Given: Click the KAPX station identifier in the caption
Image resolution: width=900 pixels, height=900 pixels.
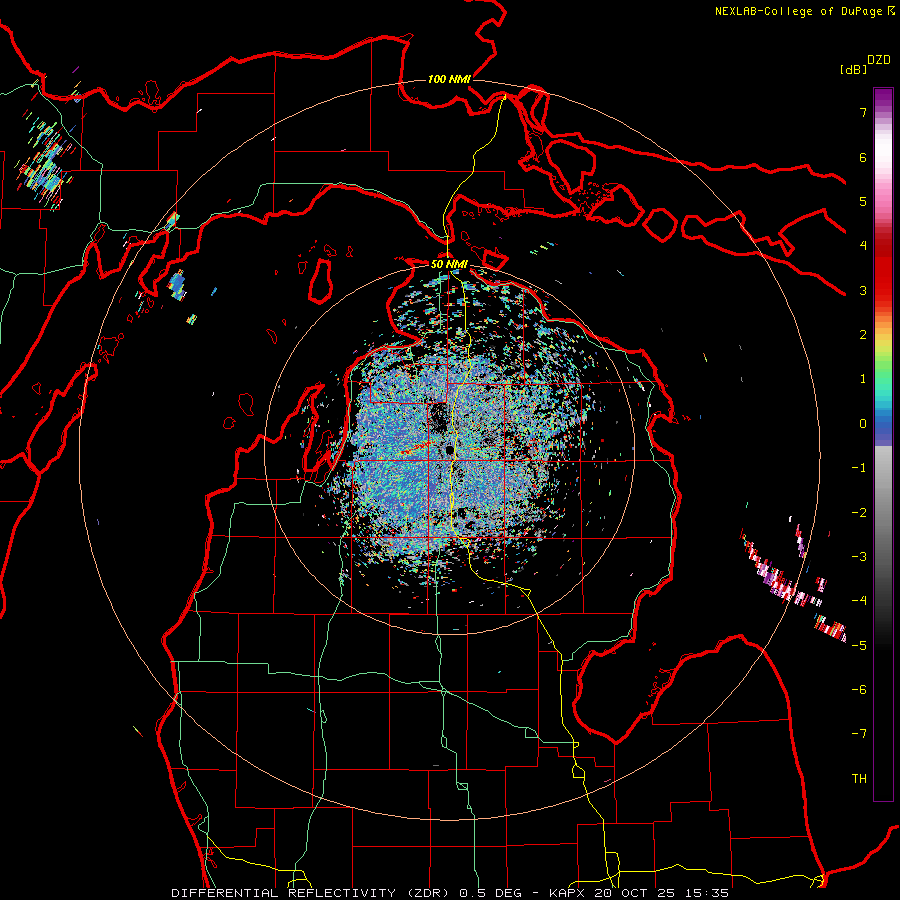Looking at the screenshot, I should tap(570, 893).
